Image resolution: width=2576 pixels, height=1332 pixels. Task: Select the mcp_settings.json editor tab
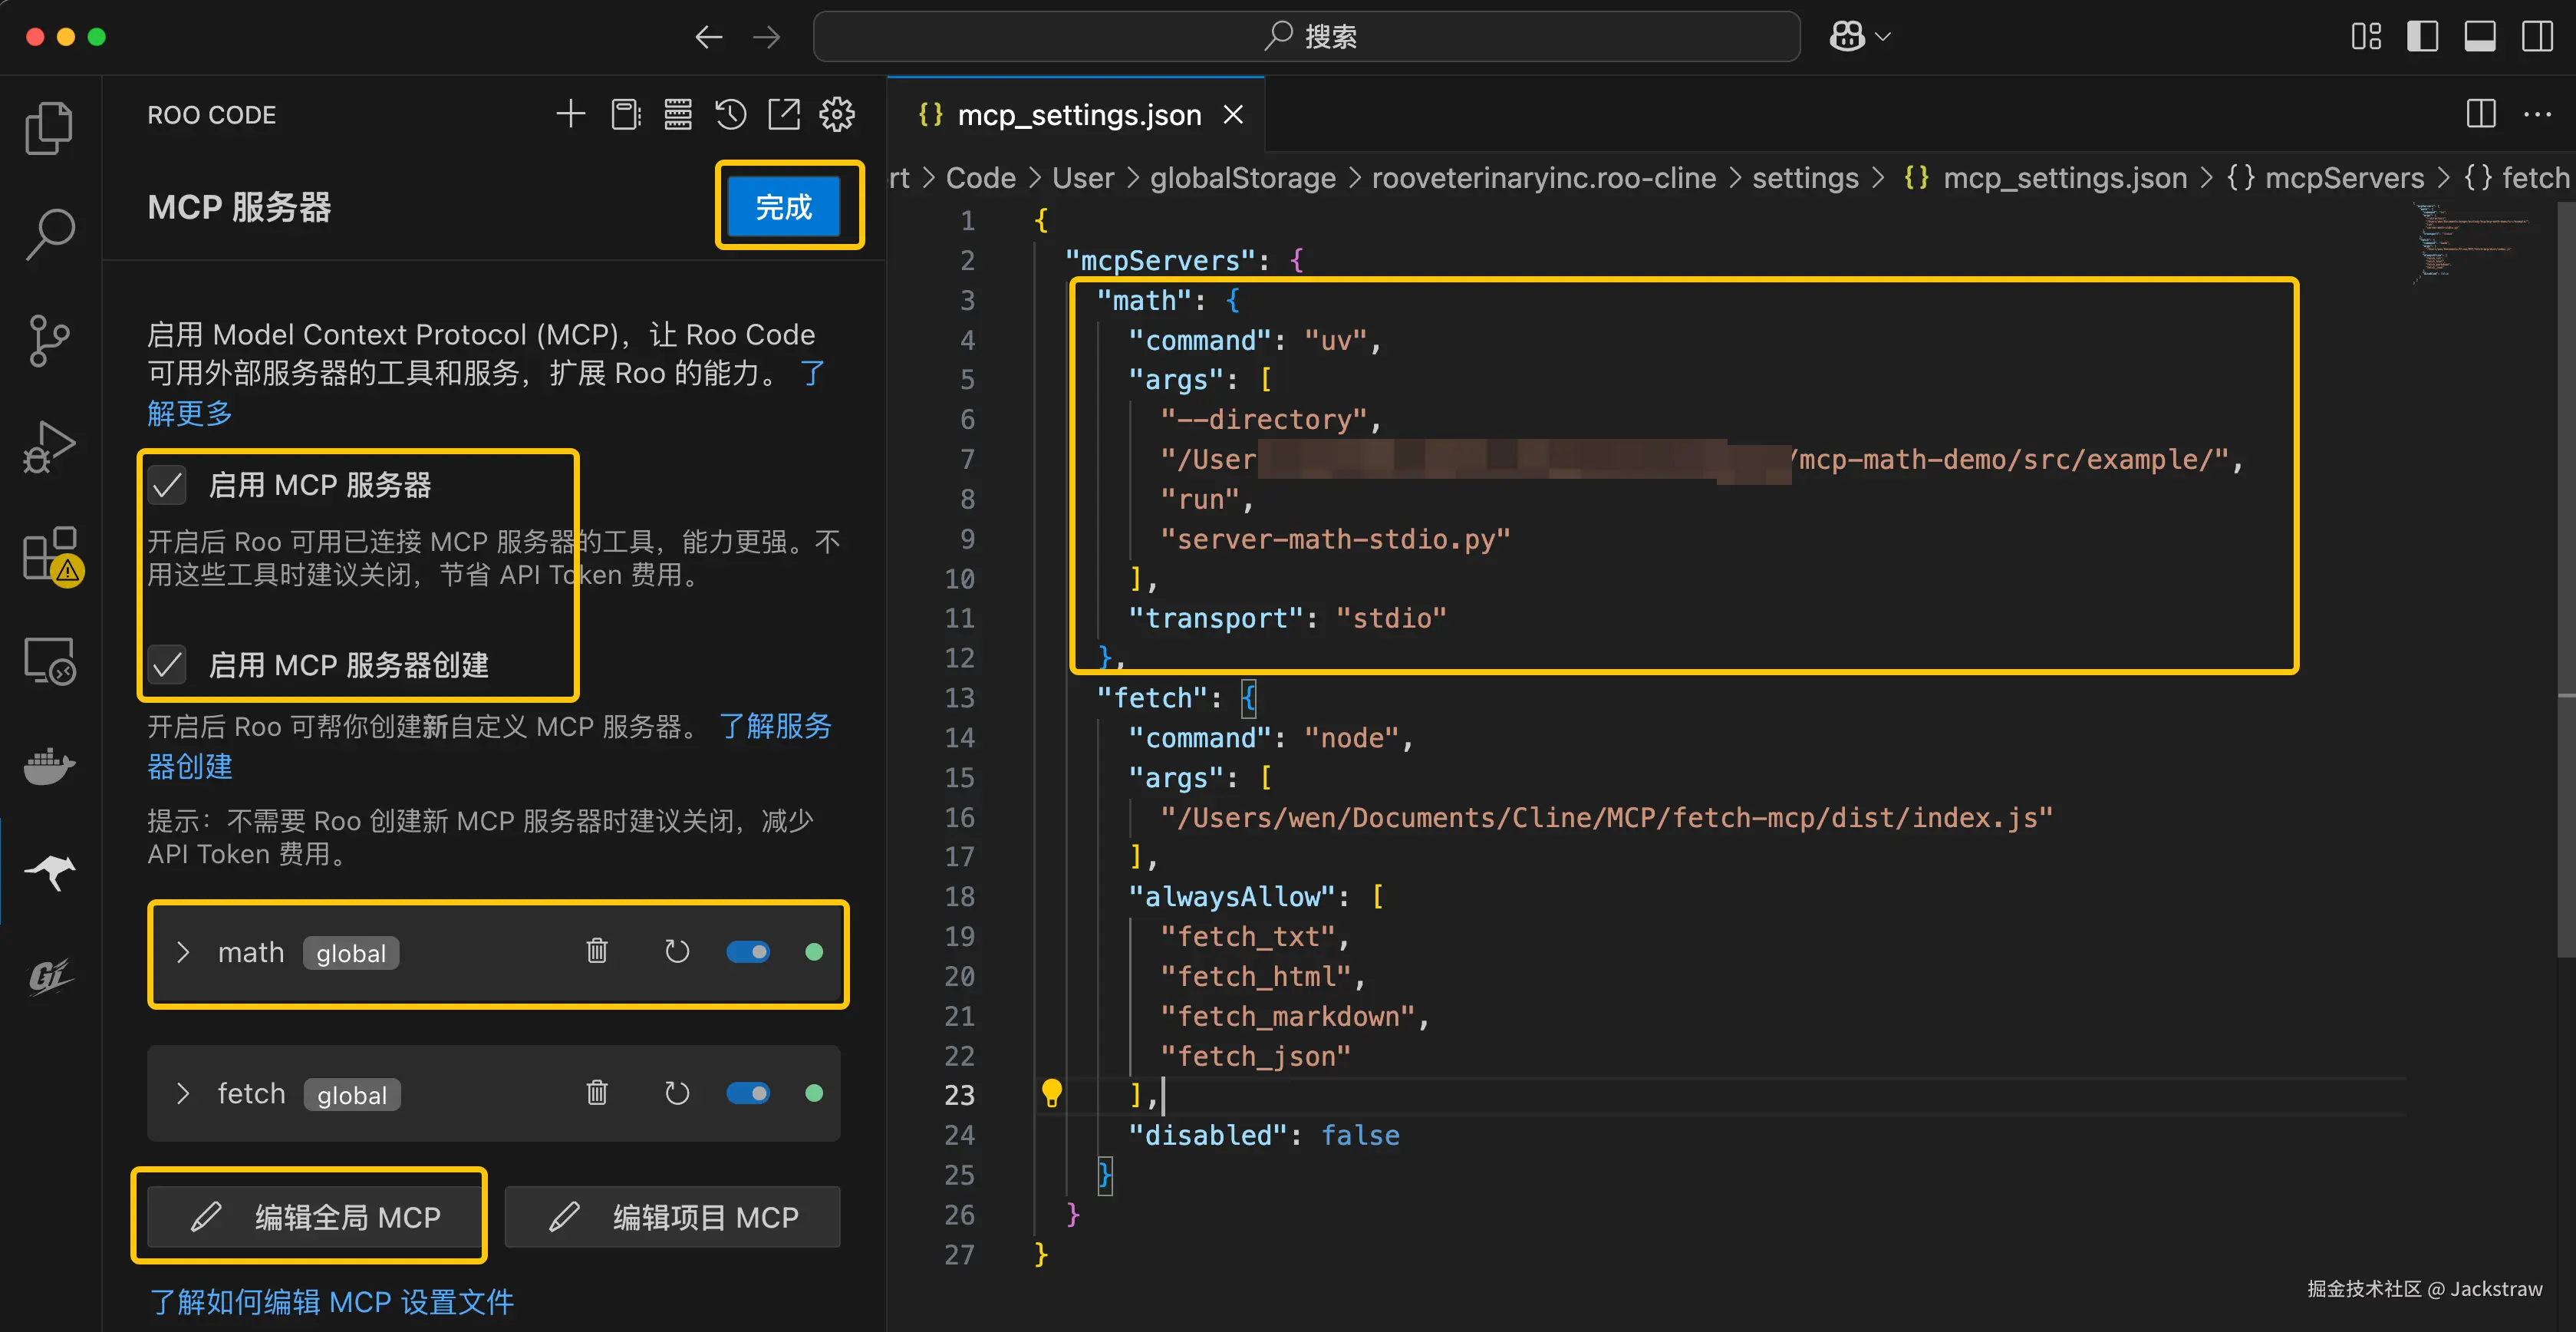click(x=1078, y=115)
